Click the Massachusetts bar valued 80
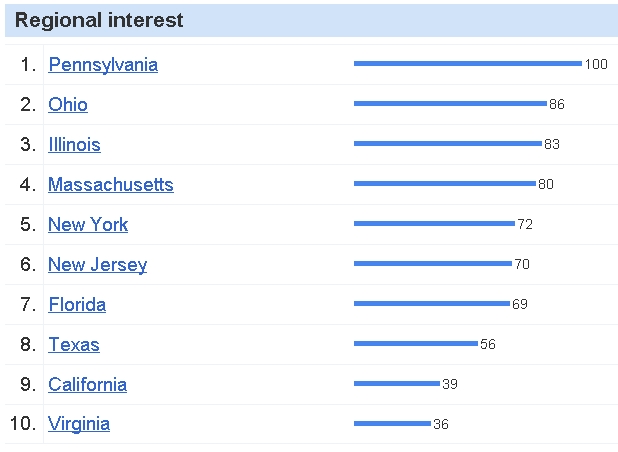618x452 pixels. [x=444, y=184]
